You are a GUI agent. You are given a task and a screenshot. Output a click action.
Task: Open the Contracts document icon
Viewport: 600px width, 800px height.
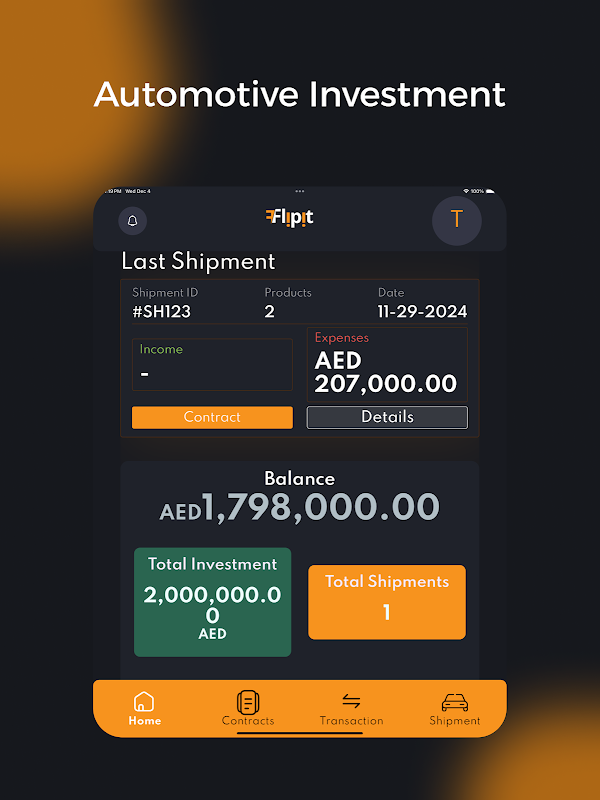coord(248,701)
